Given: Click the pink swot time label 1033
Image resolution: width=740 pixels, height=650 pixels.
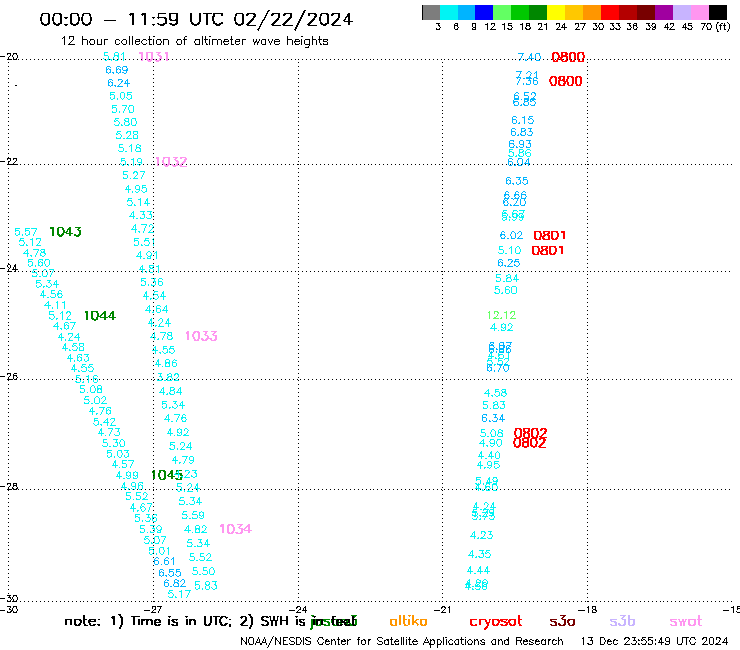Looking at the screenshot, I should click(201, 336).
